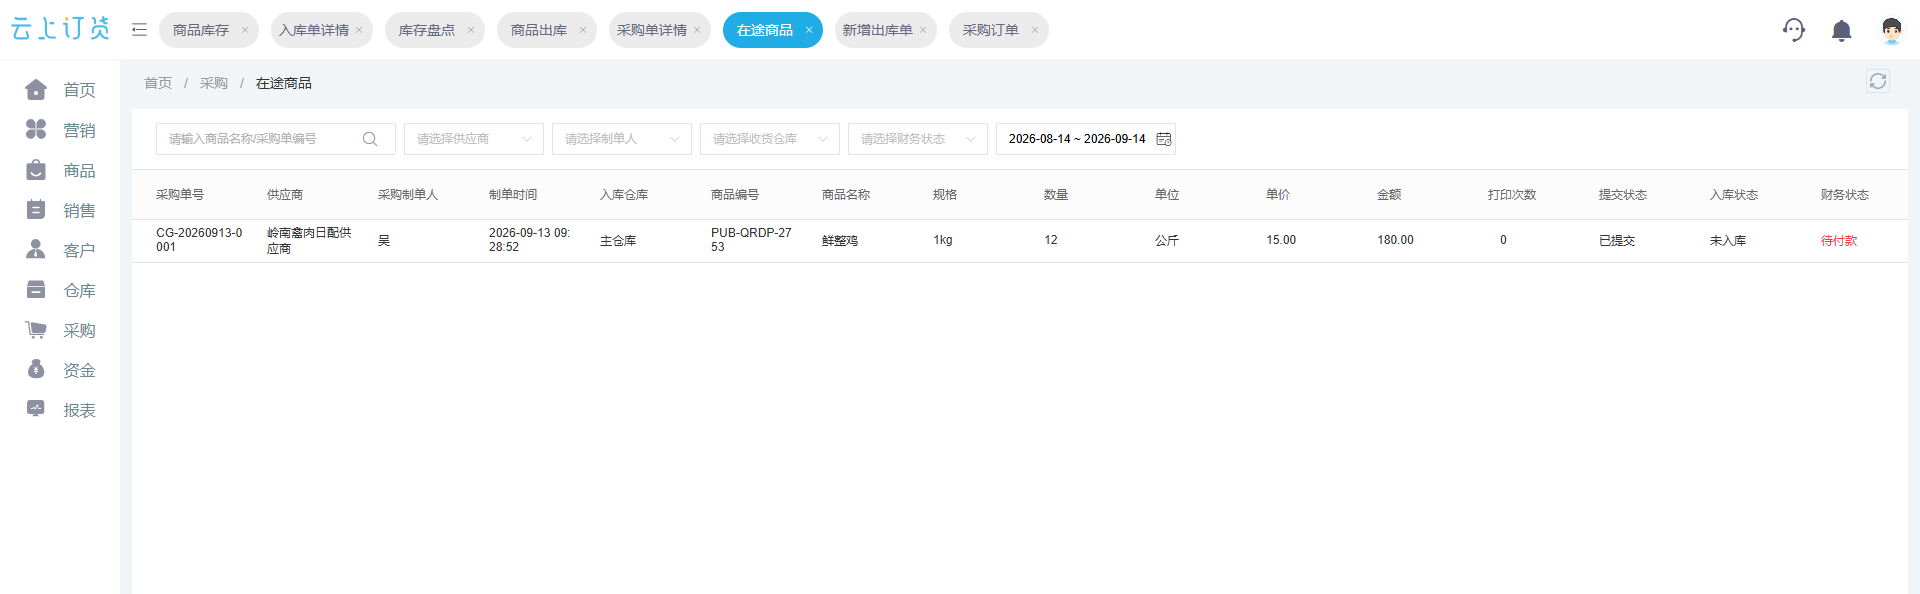Open 仓库 module in sidebar
Screen dimensions: 1920x594
pos(60,290)
